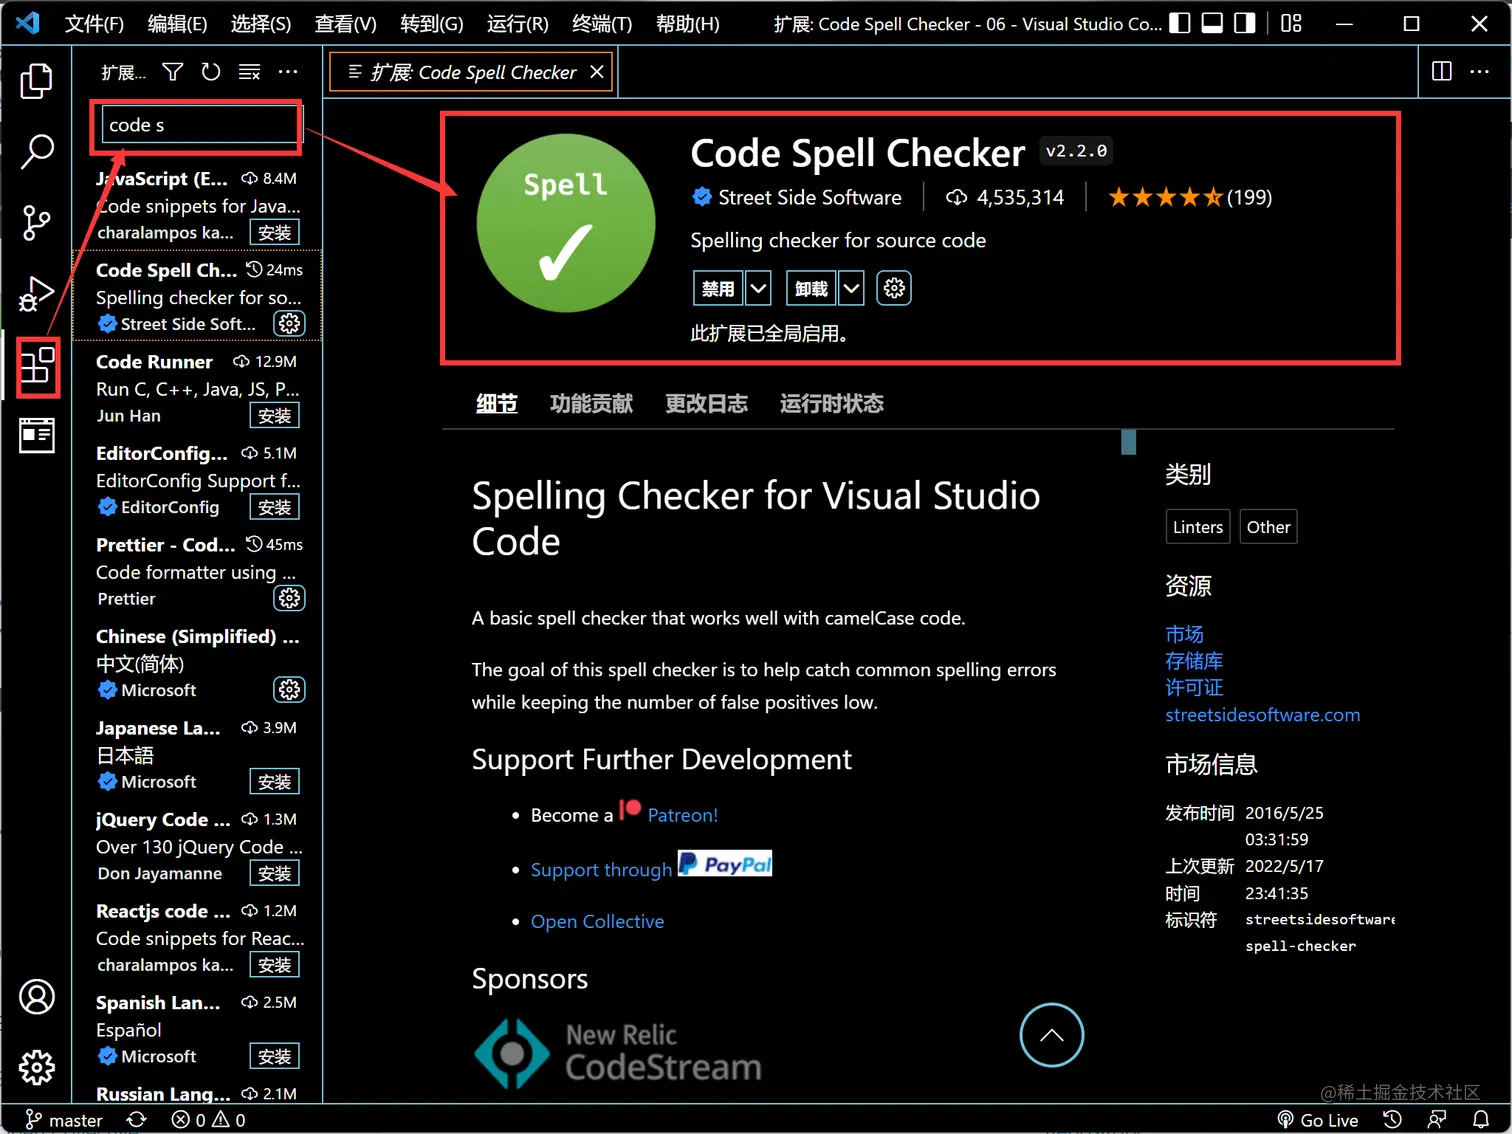1512x1134 pixels.
Task: Refresh the extensions list
Action: coord(210,71)
